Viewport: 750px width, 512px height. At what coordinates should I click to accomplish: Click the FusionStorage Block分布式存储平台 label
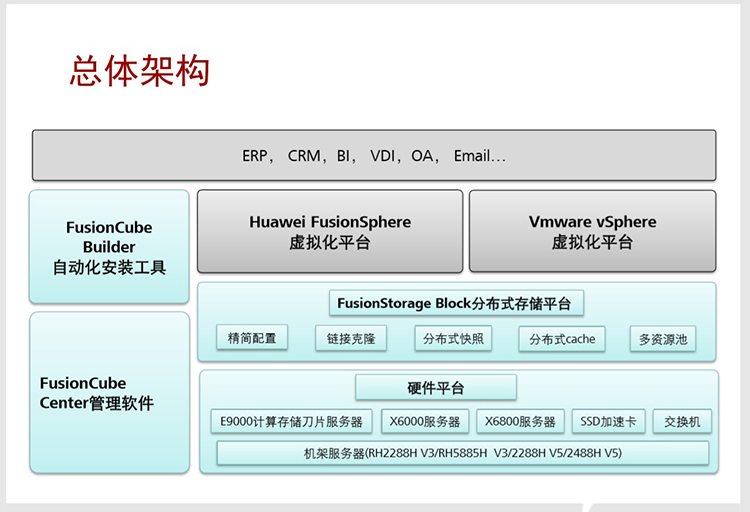[456, 303]
